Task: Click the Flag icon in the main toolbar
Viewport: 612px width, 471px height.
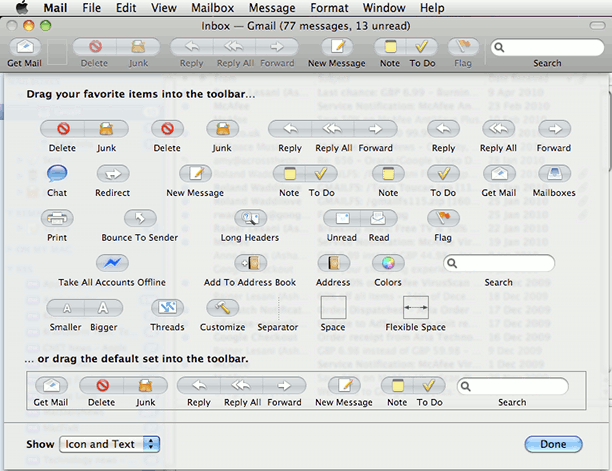Action: pos(463,47)
